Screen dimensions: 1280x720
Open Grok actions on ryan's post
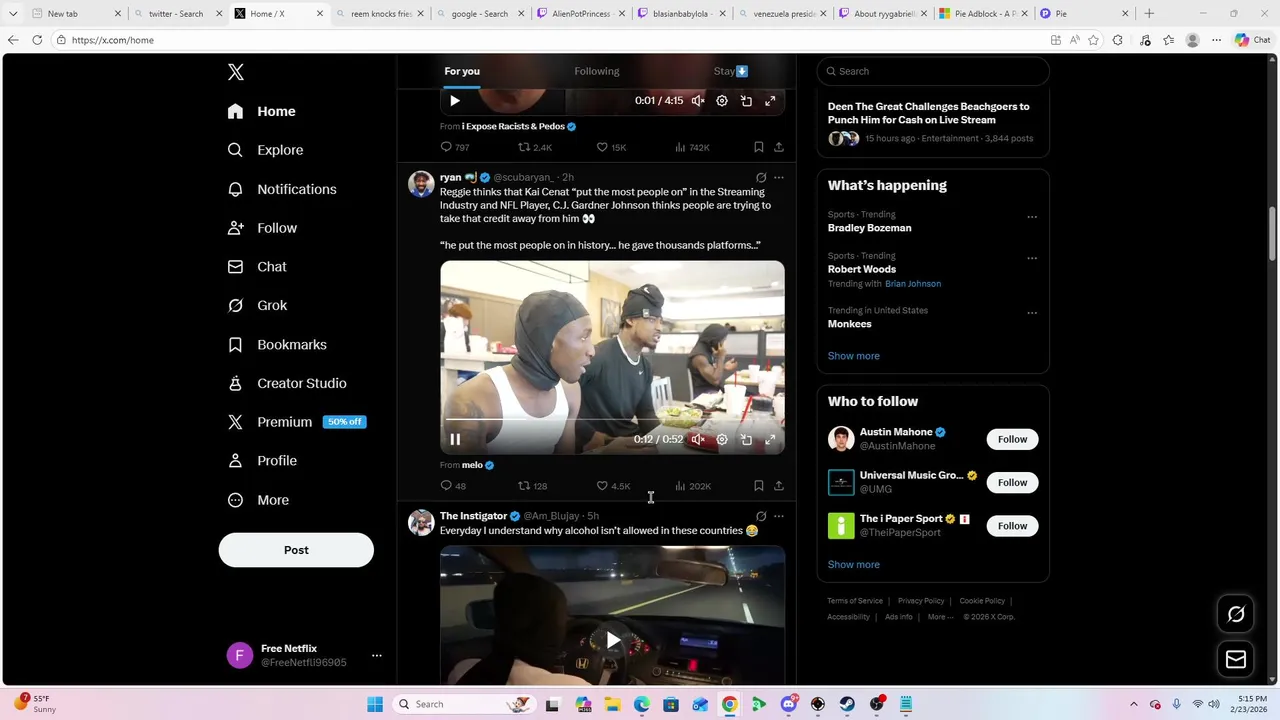tap(761, 178)
